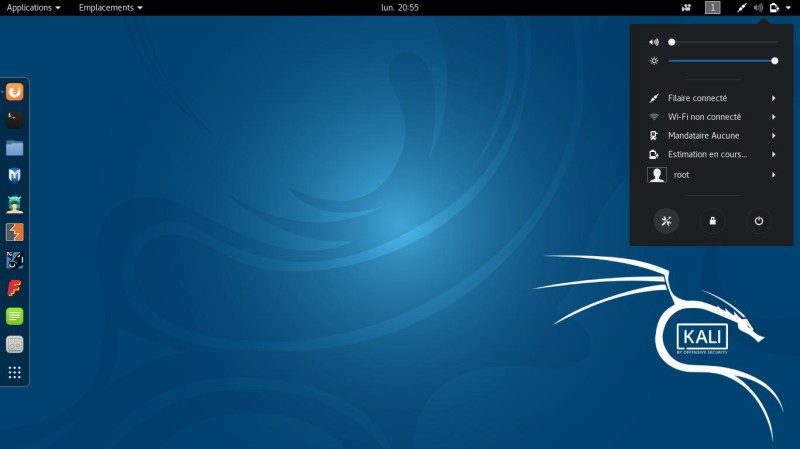The height and width of the screenshot is (449, 800).
Task: Click the brightness sun icon in menu
Action: pyautogui.click(x=654, y=61)
